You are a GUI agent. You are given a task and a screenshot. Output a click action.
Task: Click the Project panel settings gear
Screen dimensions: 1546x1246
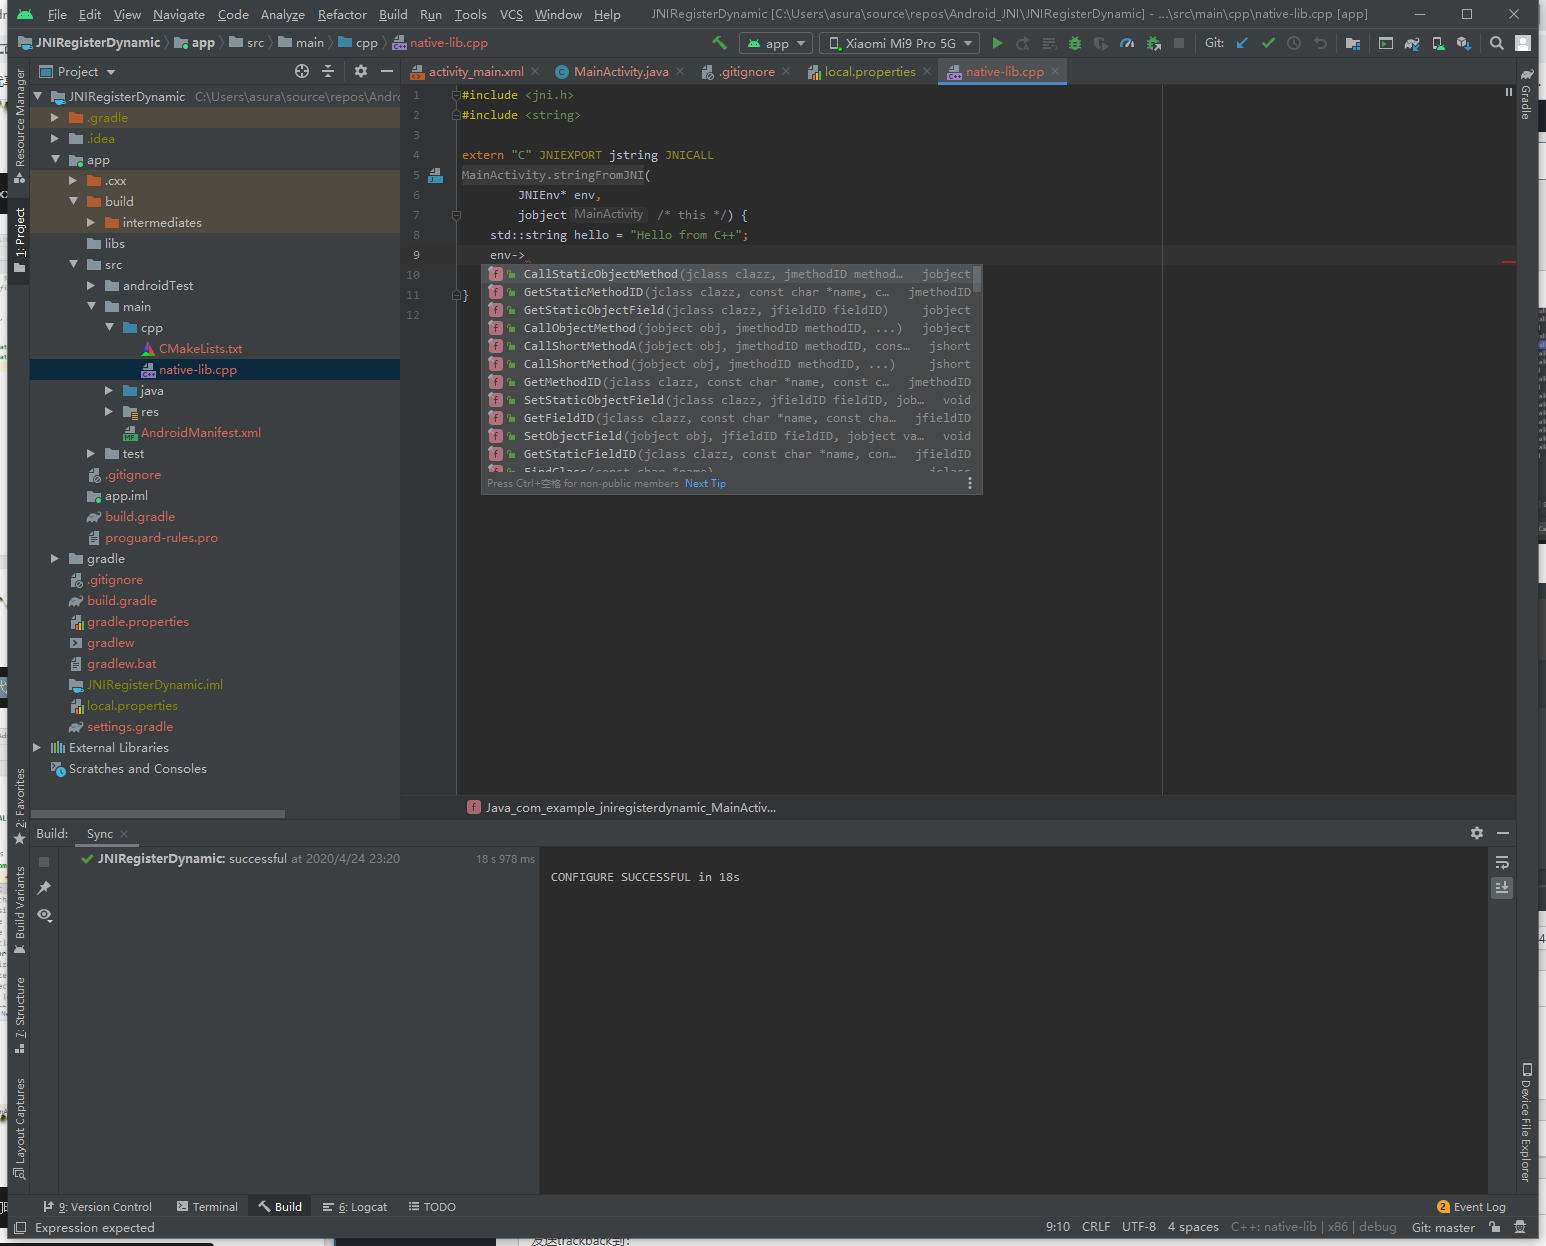click(x=361, y=71)
